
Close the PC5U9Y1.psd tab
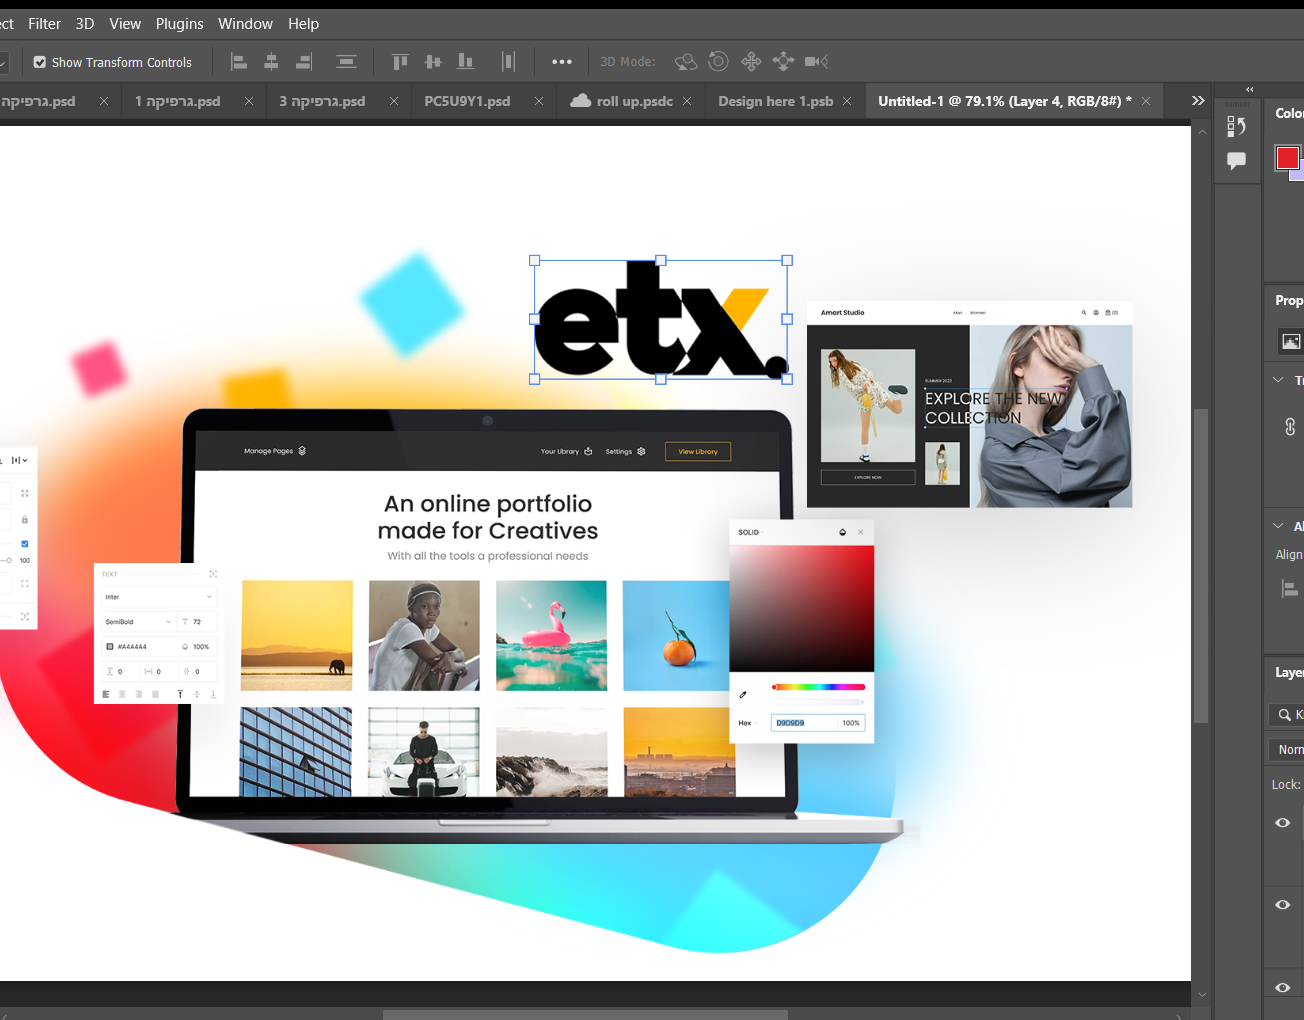pos(539,101)
